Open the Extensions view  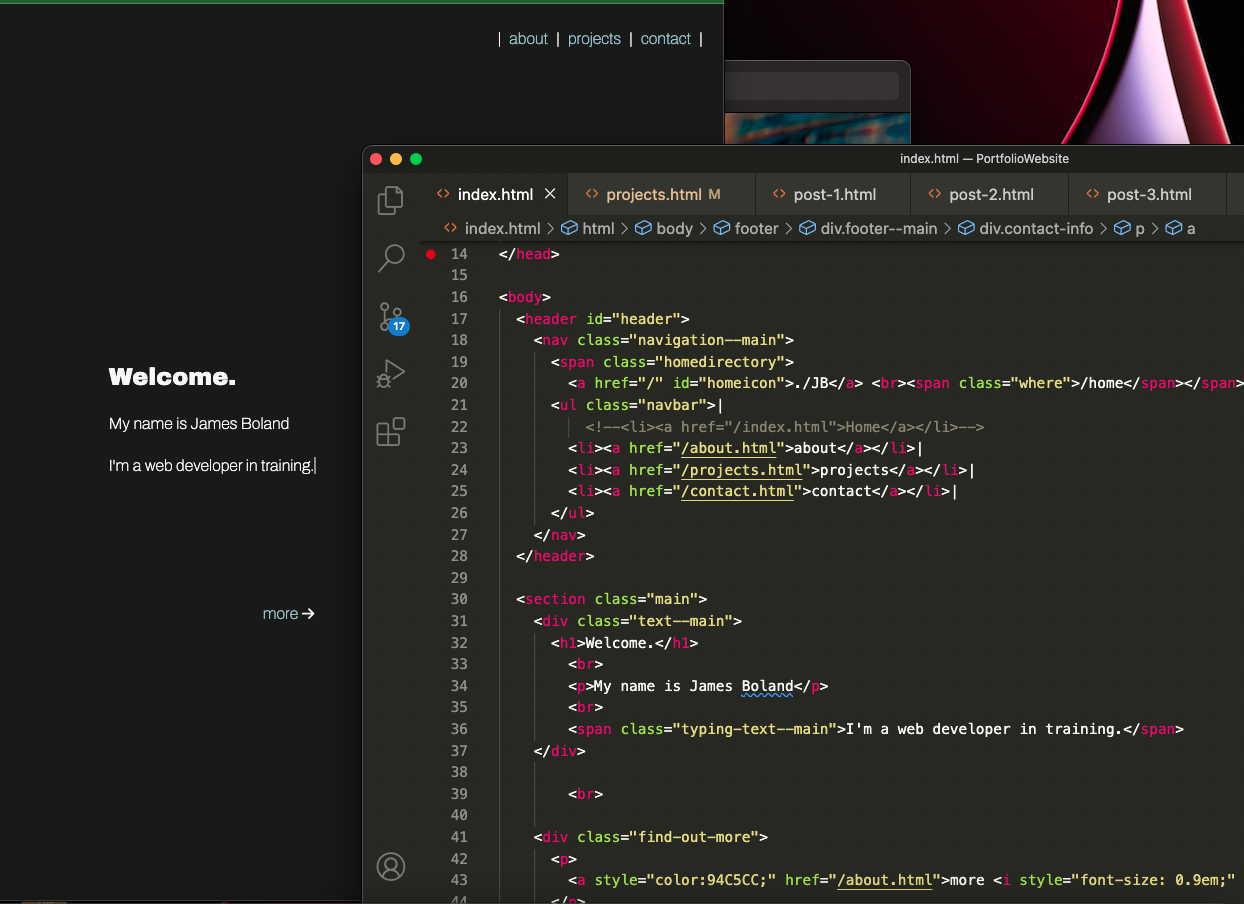(x=390, y=431)
